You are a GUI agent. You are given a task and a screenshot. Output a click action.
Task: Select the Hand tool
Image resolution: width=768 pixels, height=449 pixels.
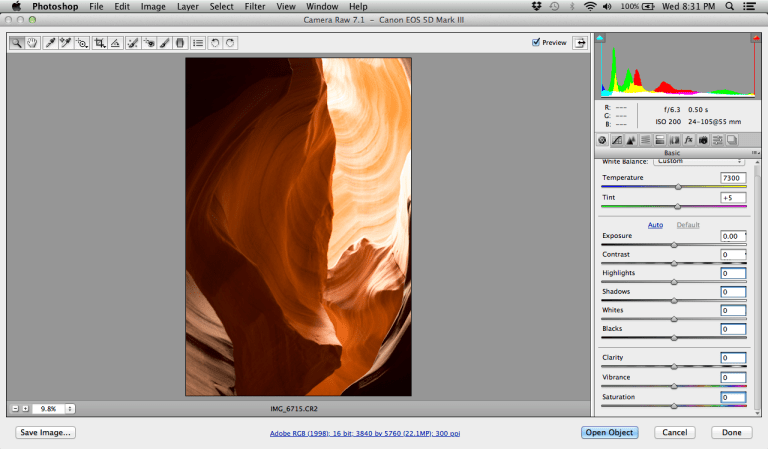(x=32, y=43)
